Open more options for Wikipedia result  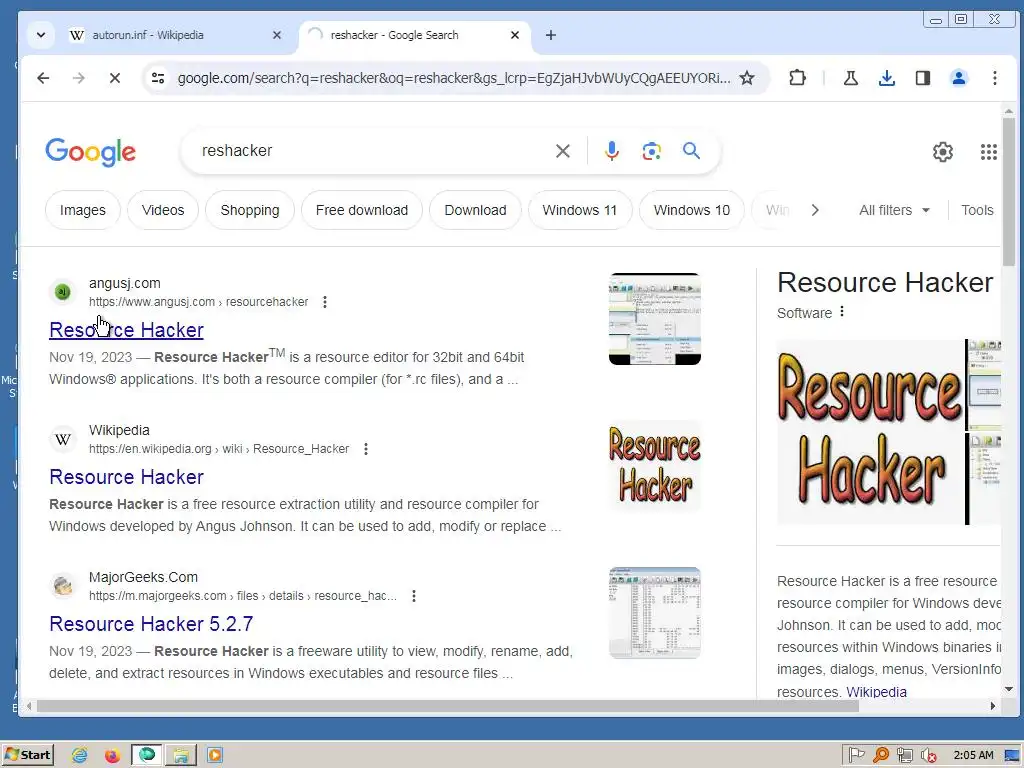366,449
